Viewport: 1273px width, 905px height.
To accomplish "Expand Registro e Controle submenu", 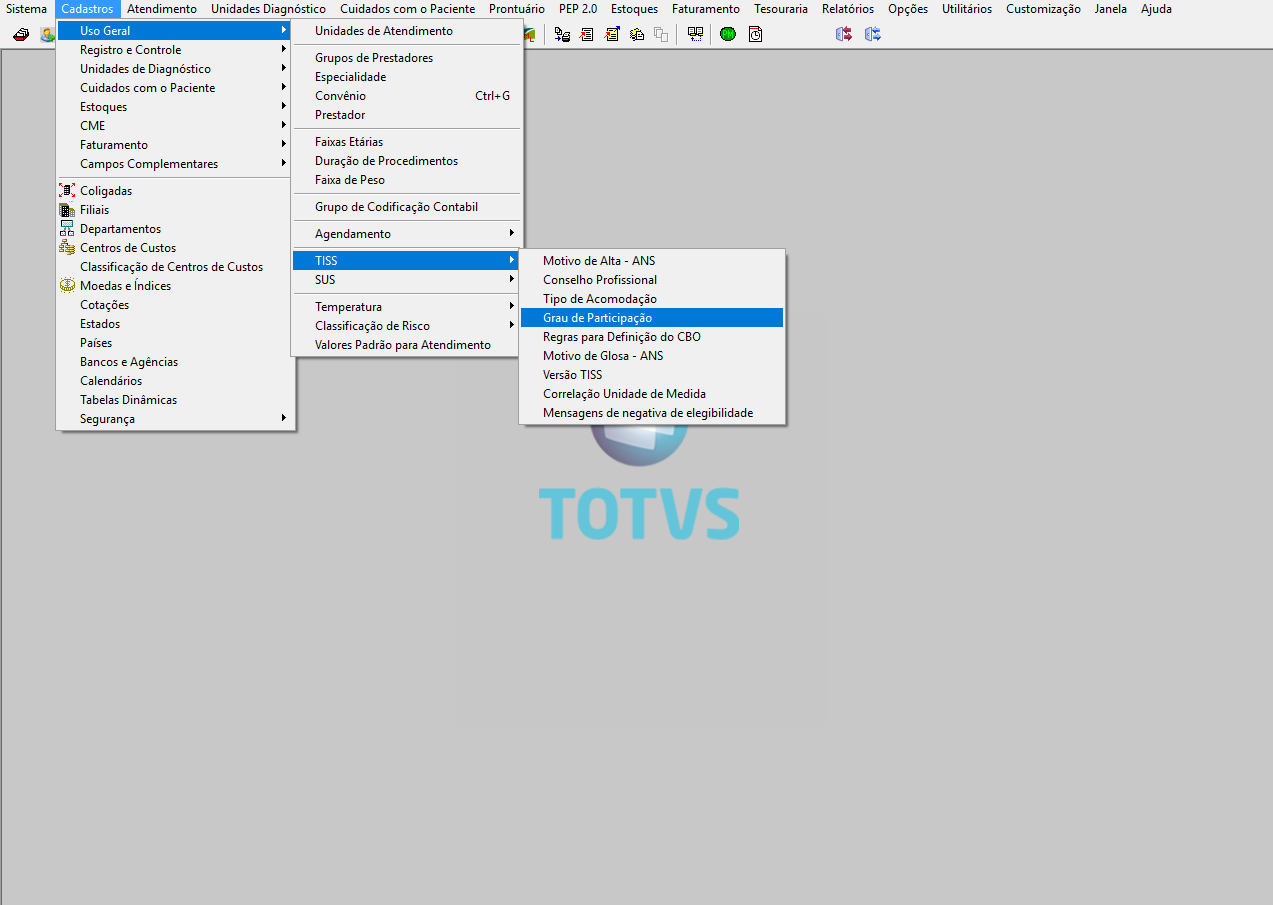I will (x=174, y=50).
